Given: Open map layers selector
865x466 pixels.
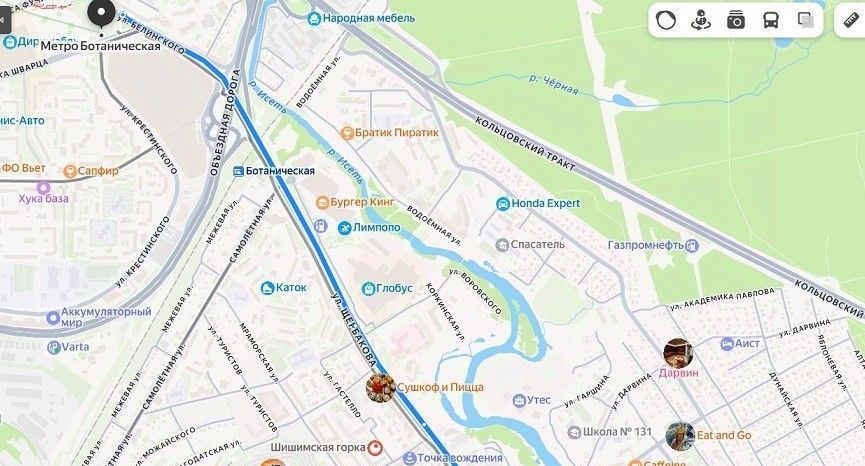Looking at the screenshot, I should click(x=805, y=20).
